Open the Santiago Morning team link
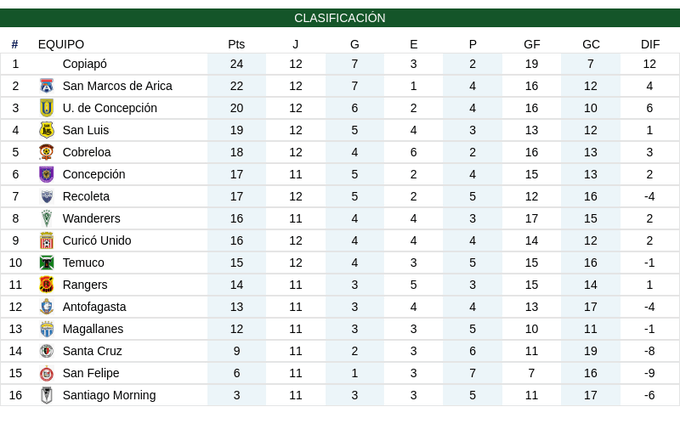This screenshot has height=435, width=680. 109,395
